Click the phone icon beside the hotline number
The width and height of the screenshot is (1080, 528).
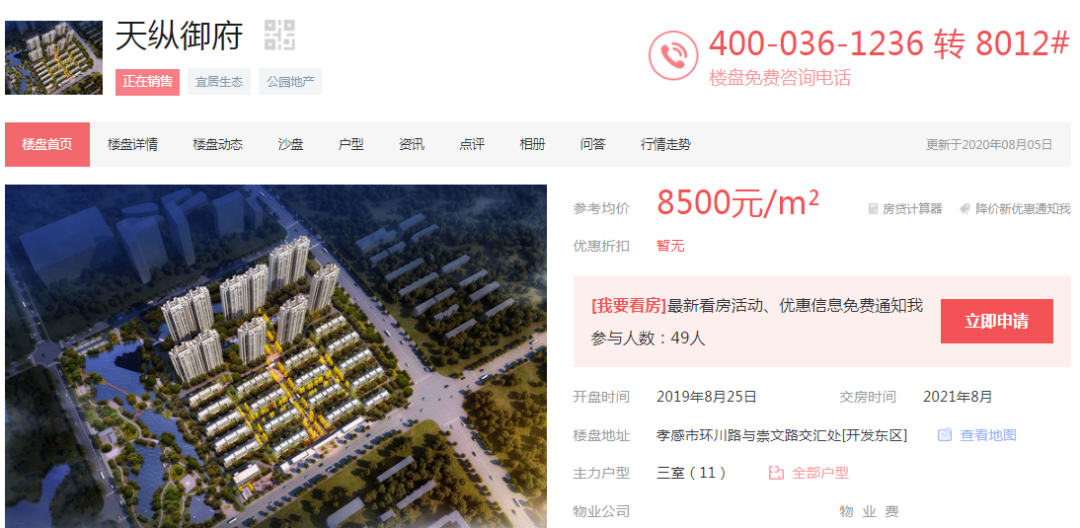click(673, 55)
